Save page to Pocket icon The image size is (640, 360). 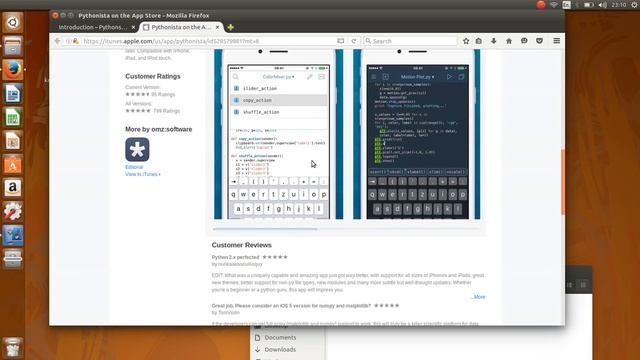(539, 41)
